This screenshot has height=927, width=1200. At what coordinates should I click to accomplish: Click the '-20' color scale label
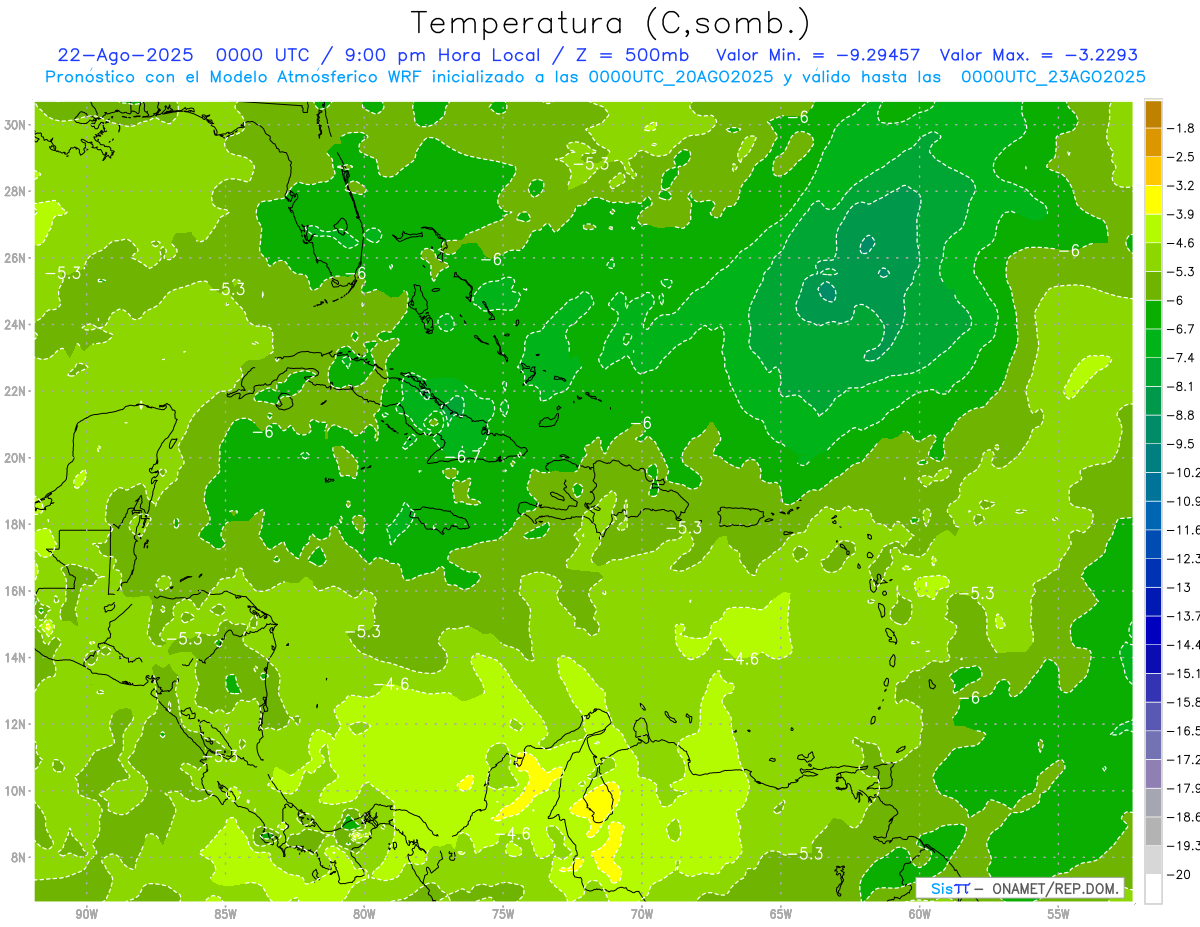pyautogui.click(x=1180, y=873)
